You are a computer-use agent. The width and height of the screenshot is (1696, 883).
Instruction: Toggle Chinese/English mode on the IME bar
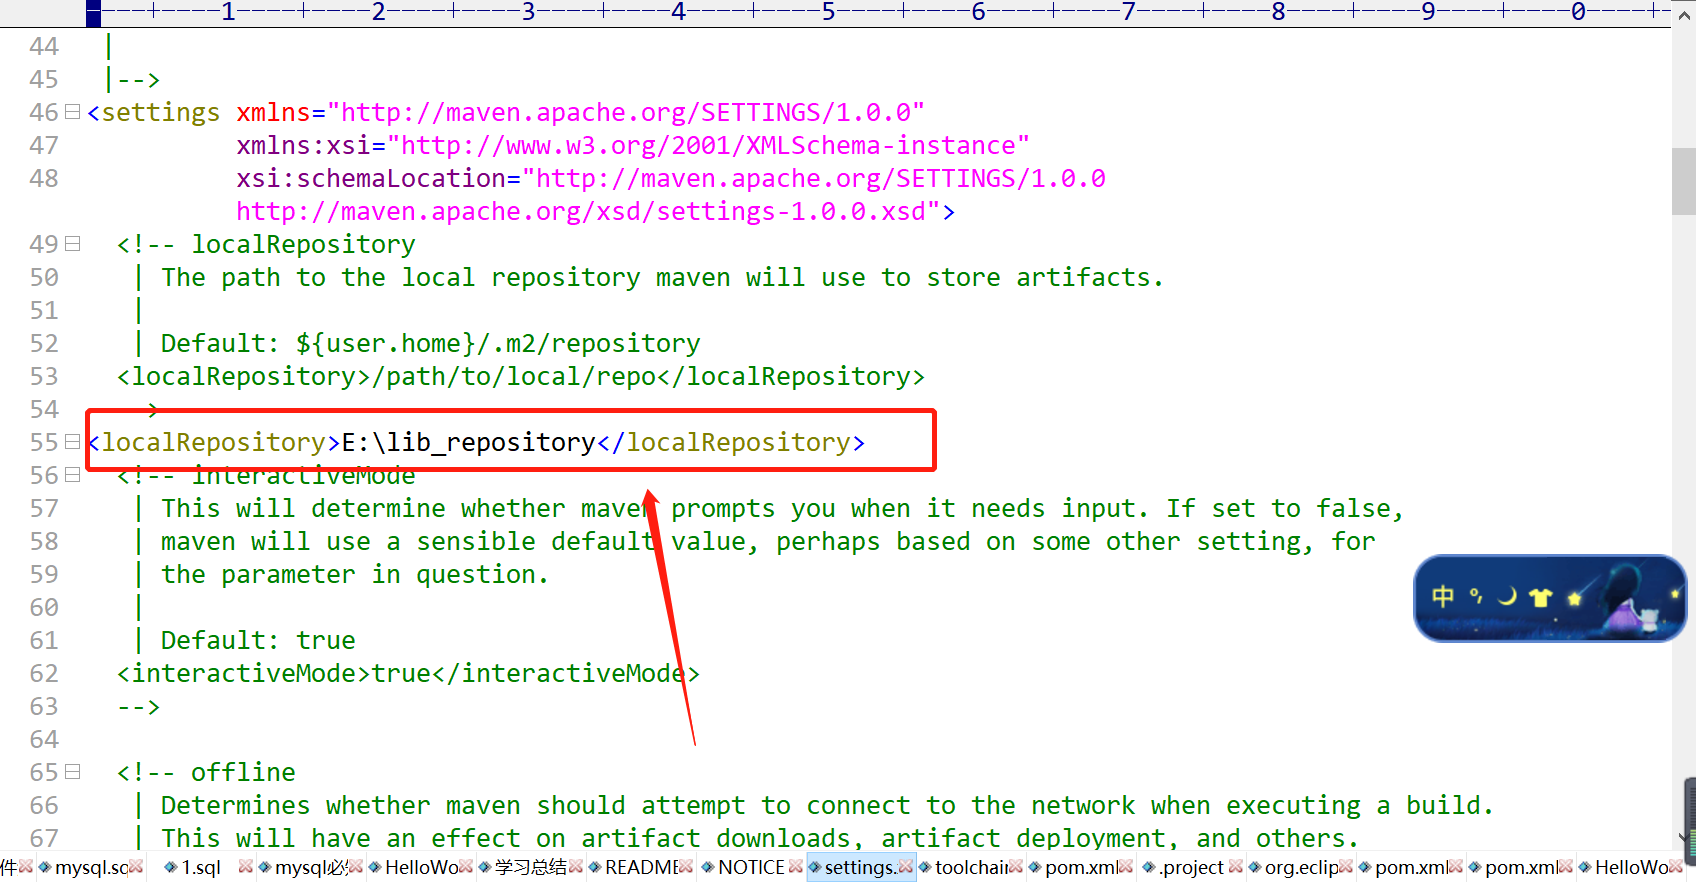pyautogui.click(x=1443, y=597)
